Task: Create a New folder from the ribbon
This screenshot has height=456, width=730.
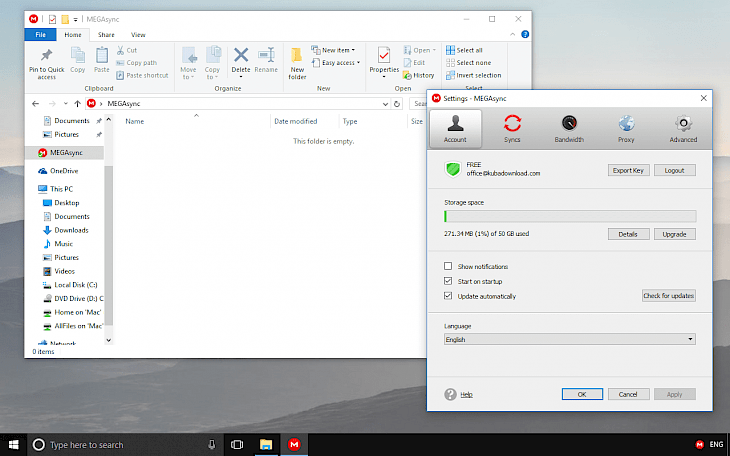Action: click(297, 64)
